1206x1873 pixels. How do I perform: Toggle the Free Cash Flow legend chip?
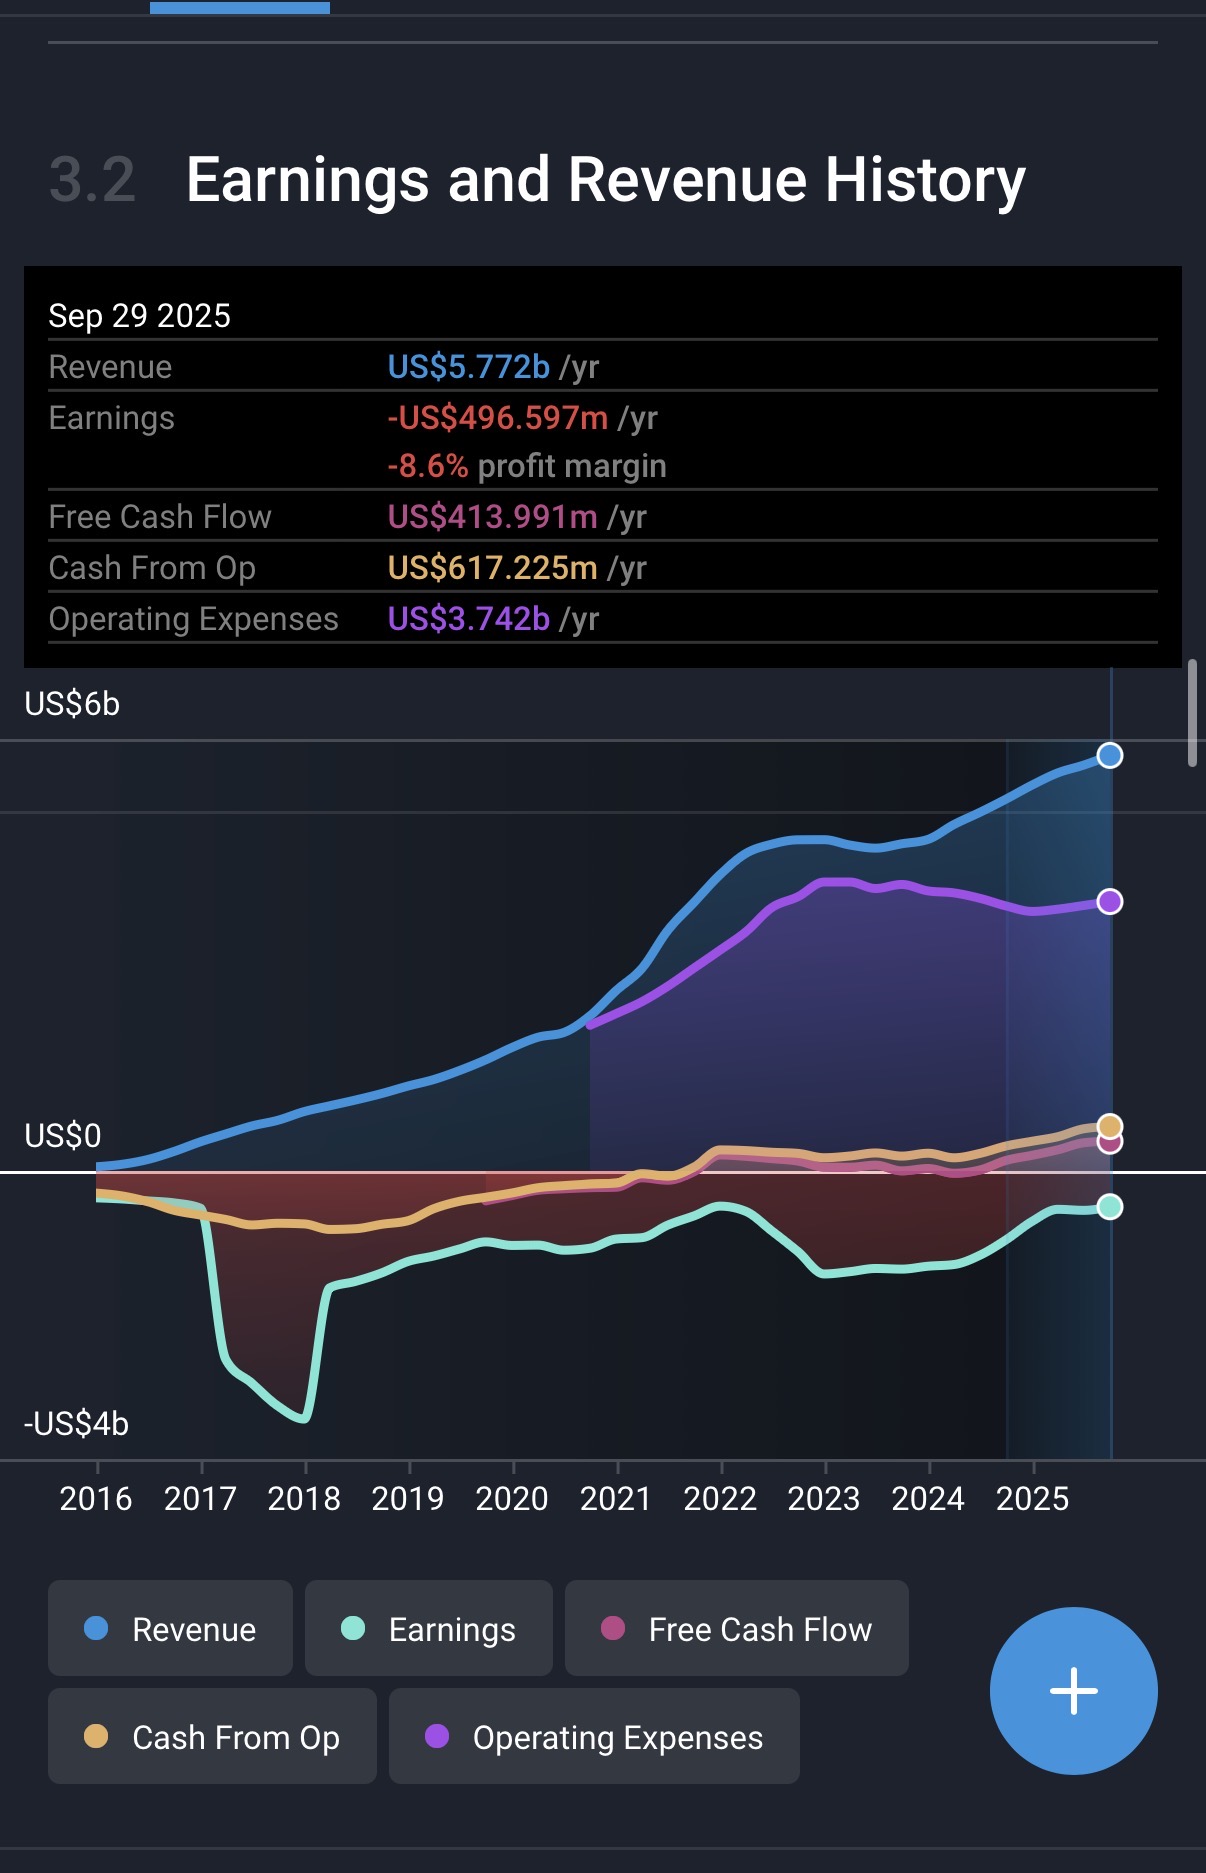[x=736, y=1628]
